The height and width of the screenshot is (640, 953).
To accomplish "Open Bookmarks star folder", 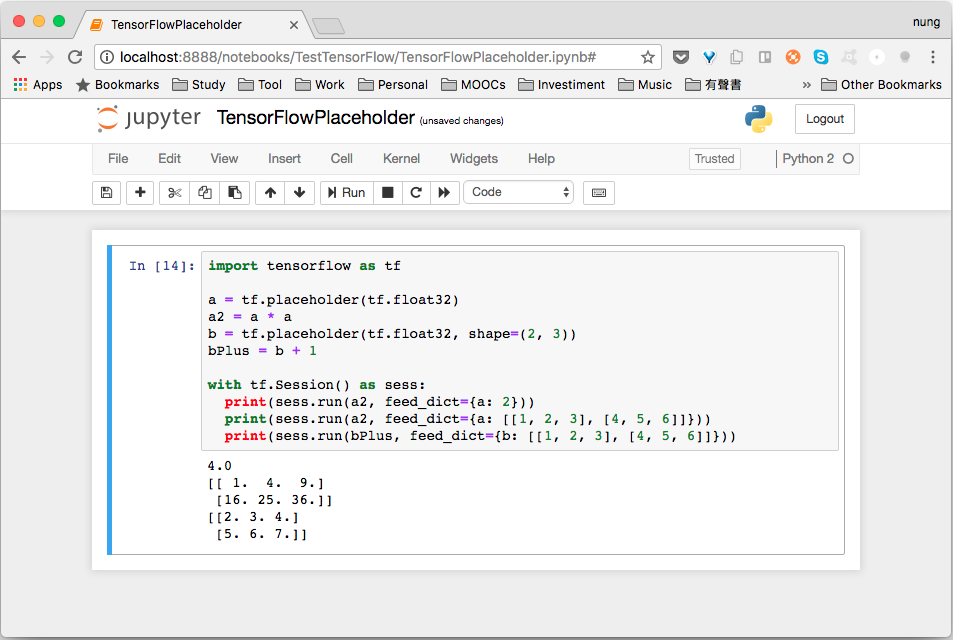I will point(117,84).
